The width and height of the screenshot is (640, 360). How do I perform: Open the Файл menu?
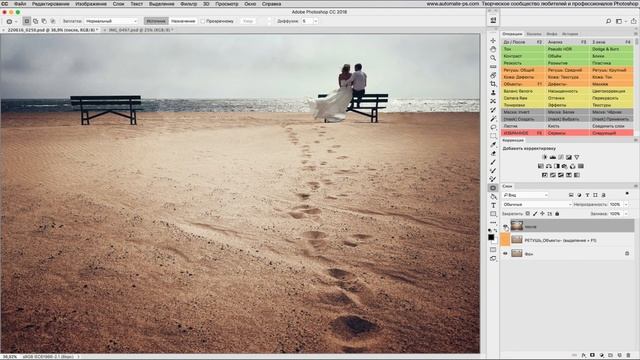[x=20, y=4]
